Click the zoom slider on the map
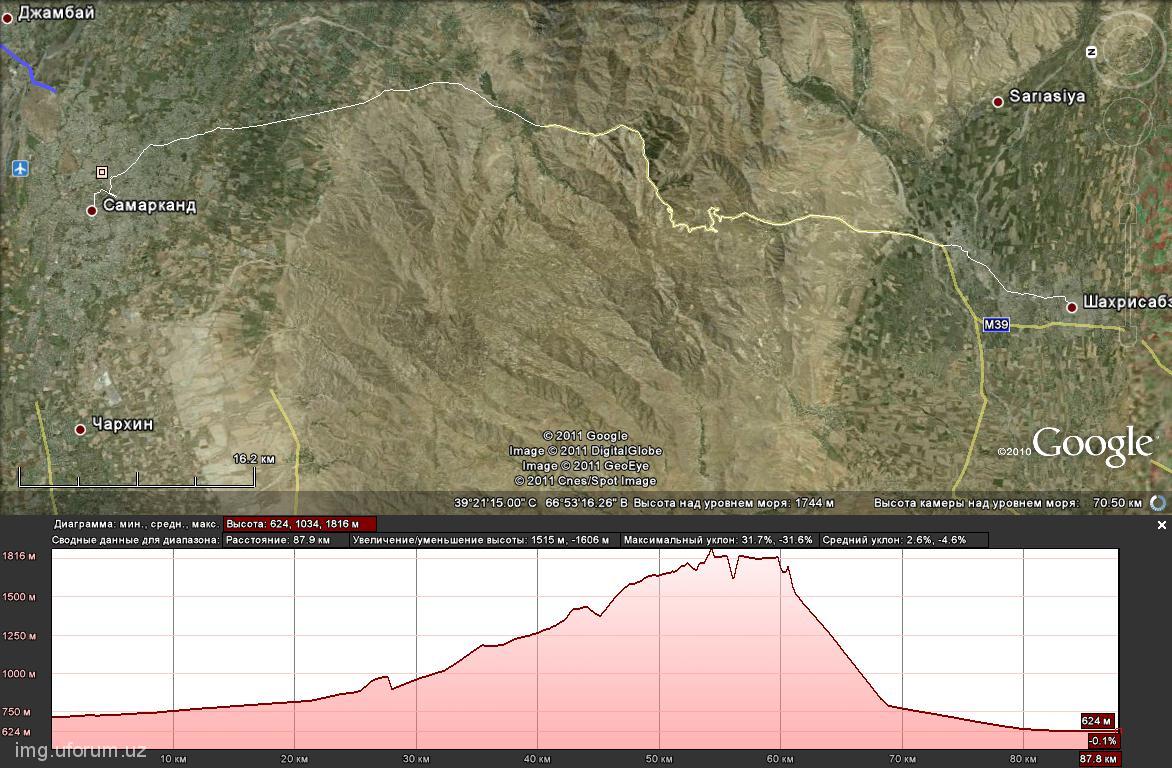This screenshot has height=768, width=1172. [1130, 230]
